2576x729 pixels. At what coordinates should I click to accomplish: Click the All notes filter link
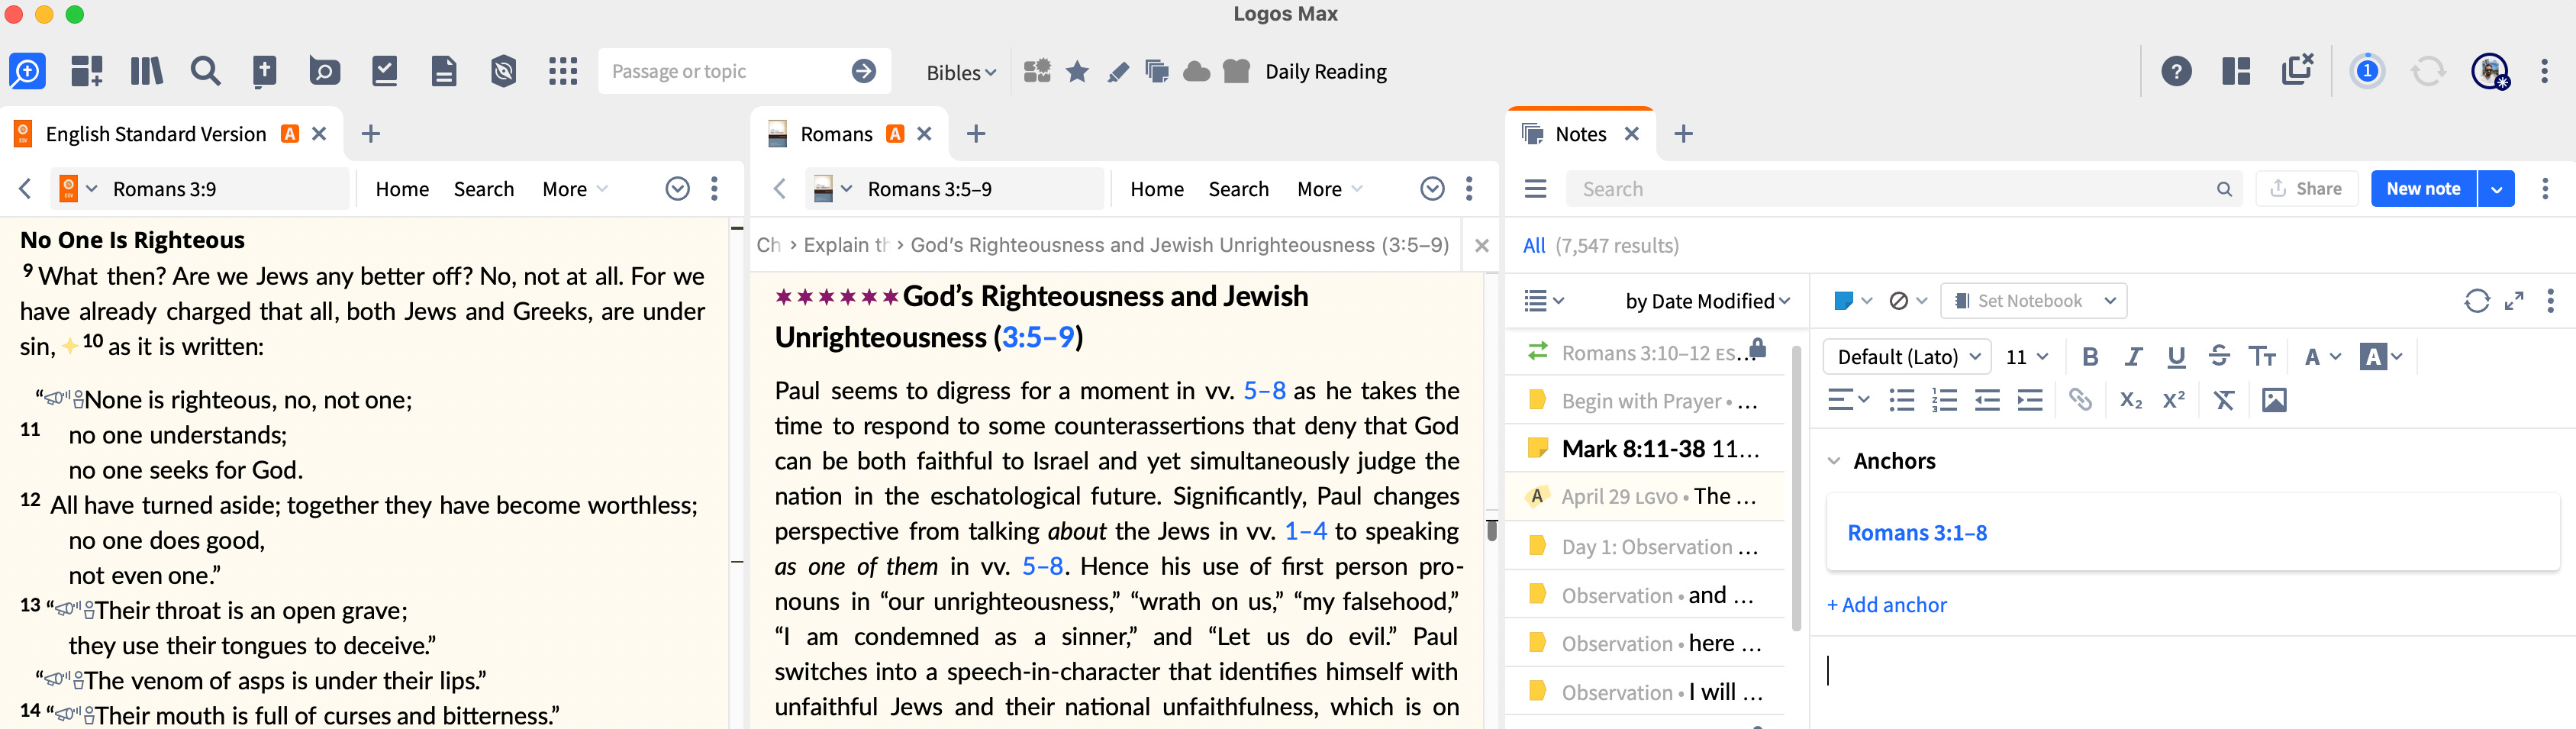coord(1534,246)
